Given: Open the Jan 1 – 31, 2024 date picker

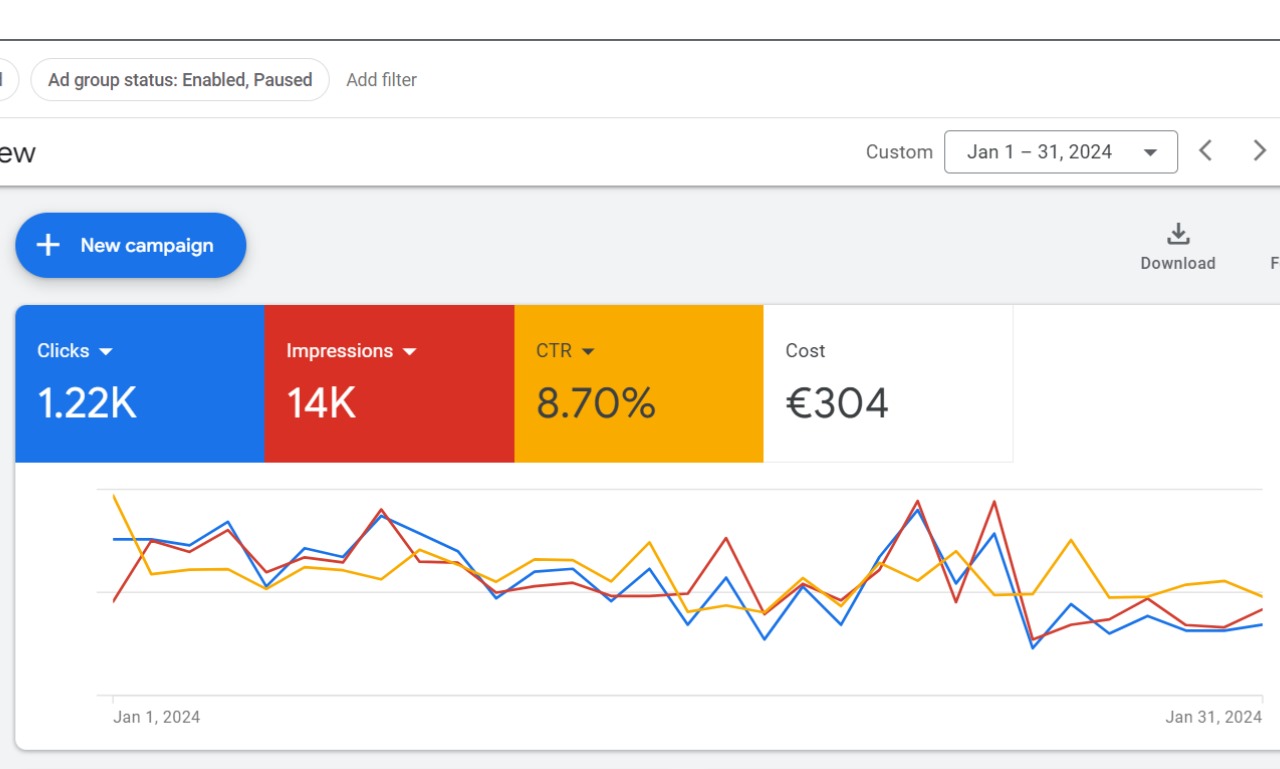Looking at the screenshot, I should click(1060, 151).
